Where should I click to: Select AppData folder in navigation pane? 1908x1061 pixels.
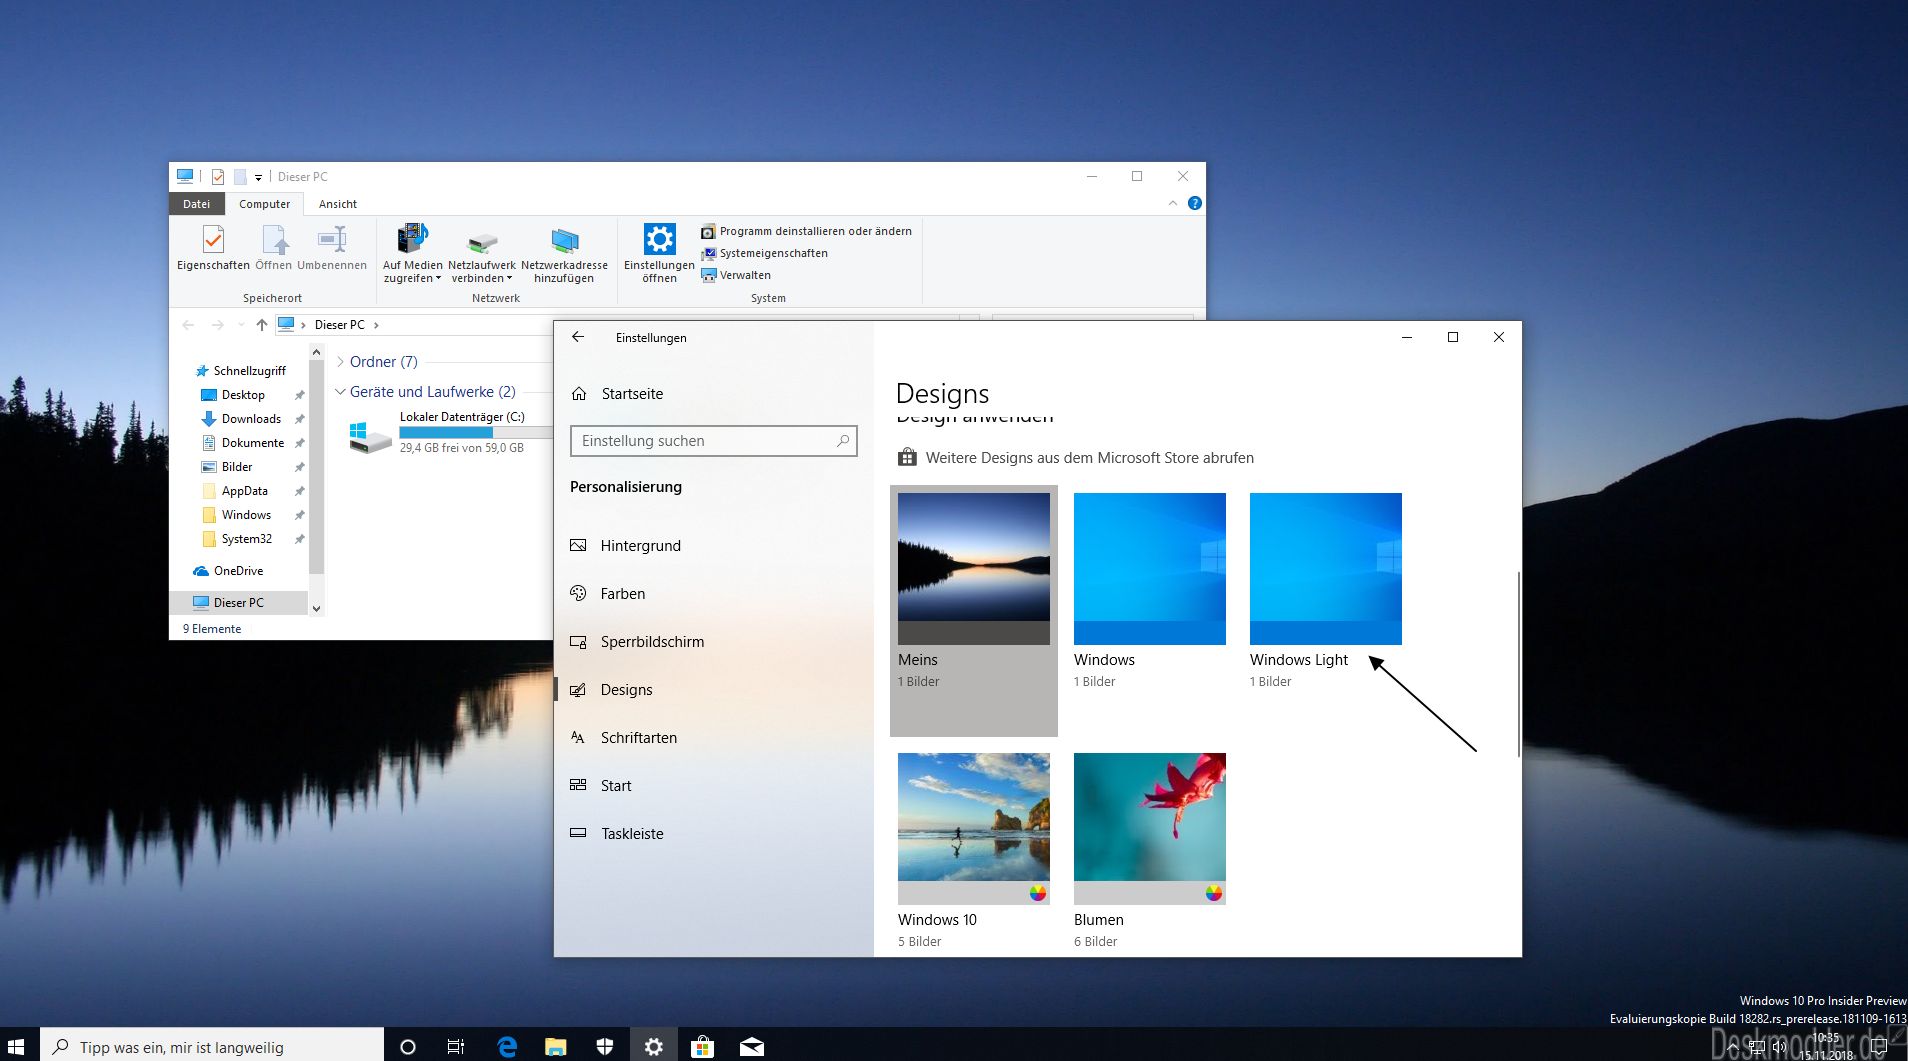(245, 491)
